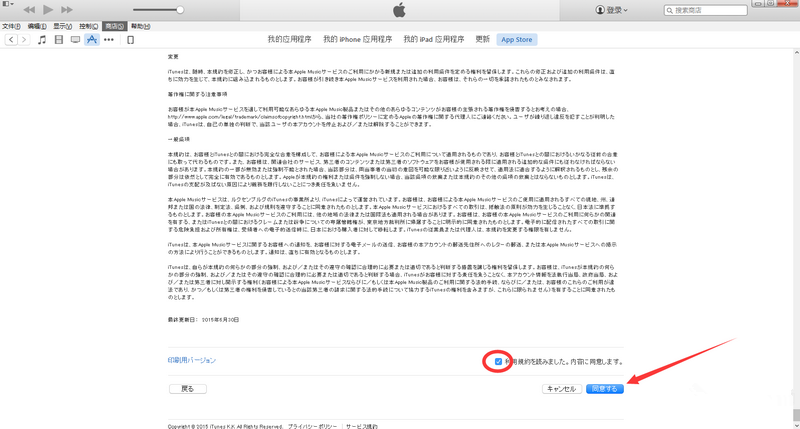Click the blue 同意する agree button
Viewport: 800px width, 429px height.
[605, 389]
